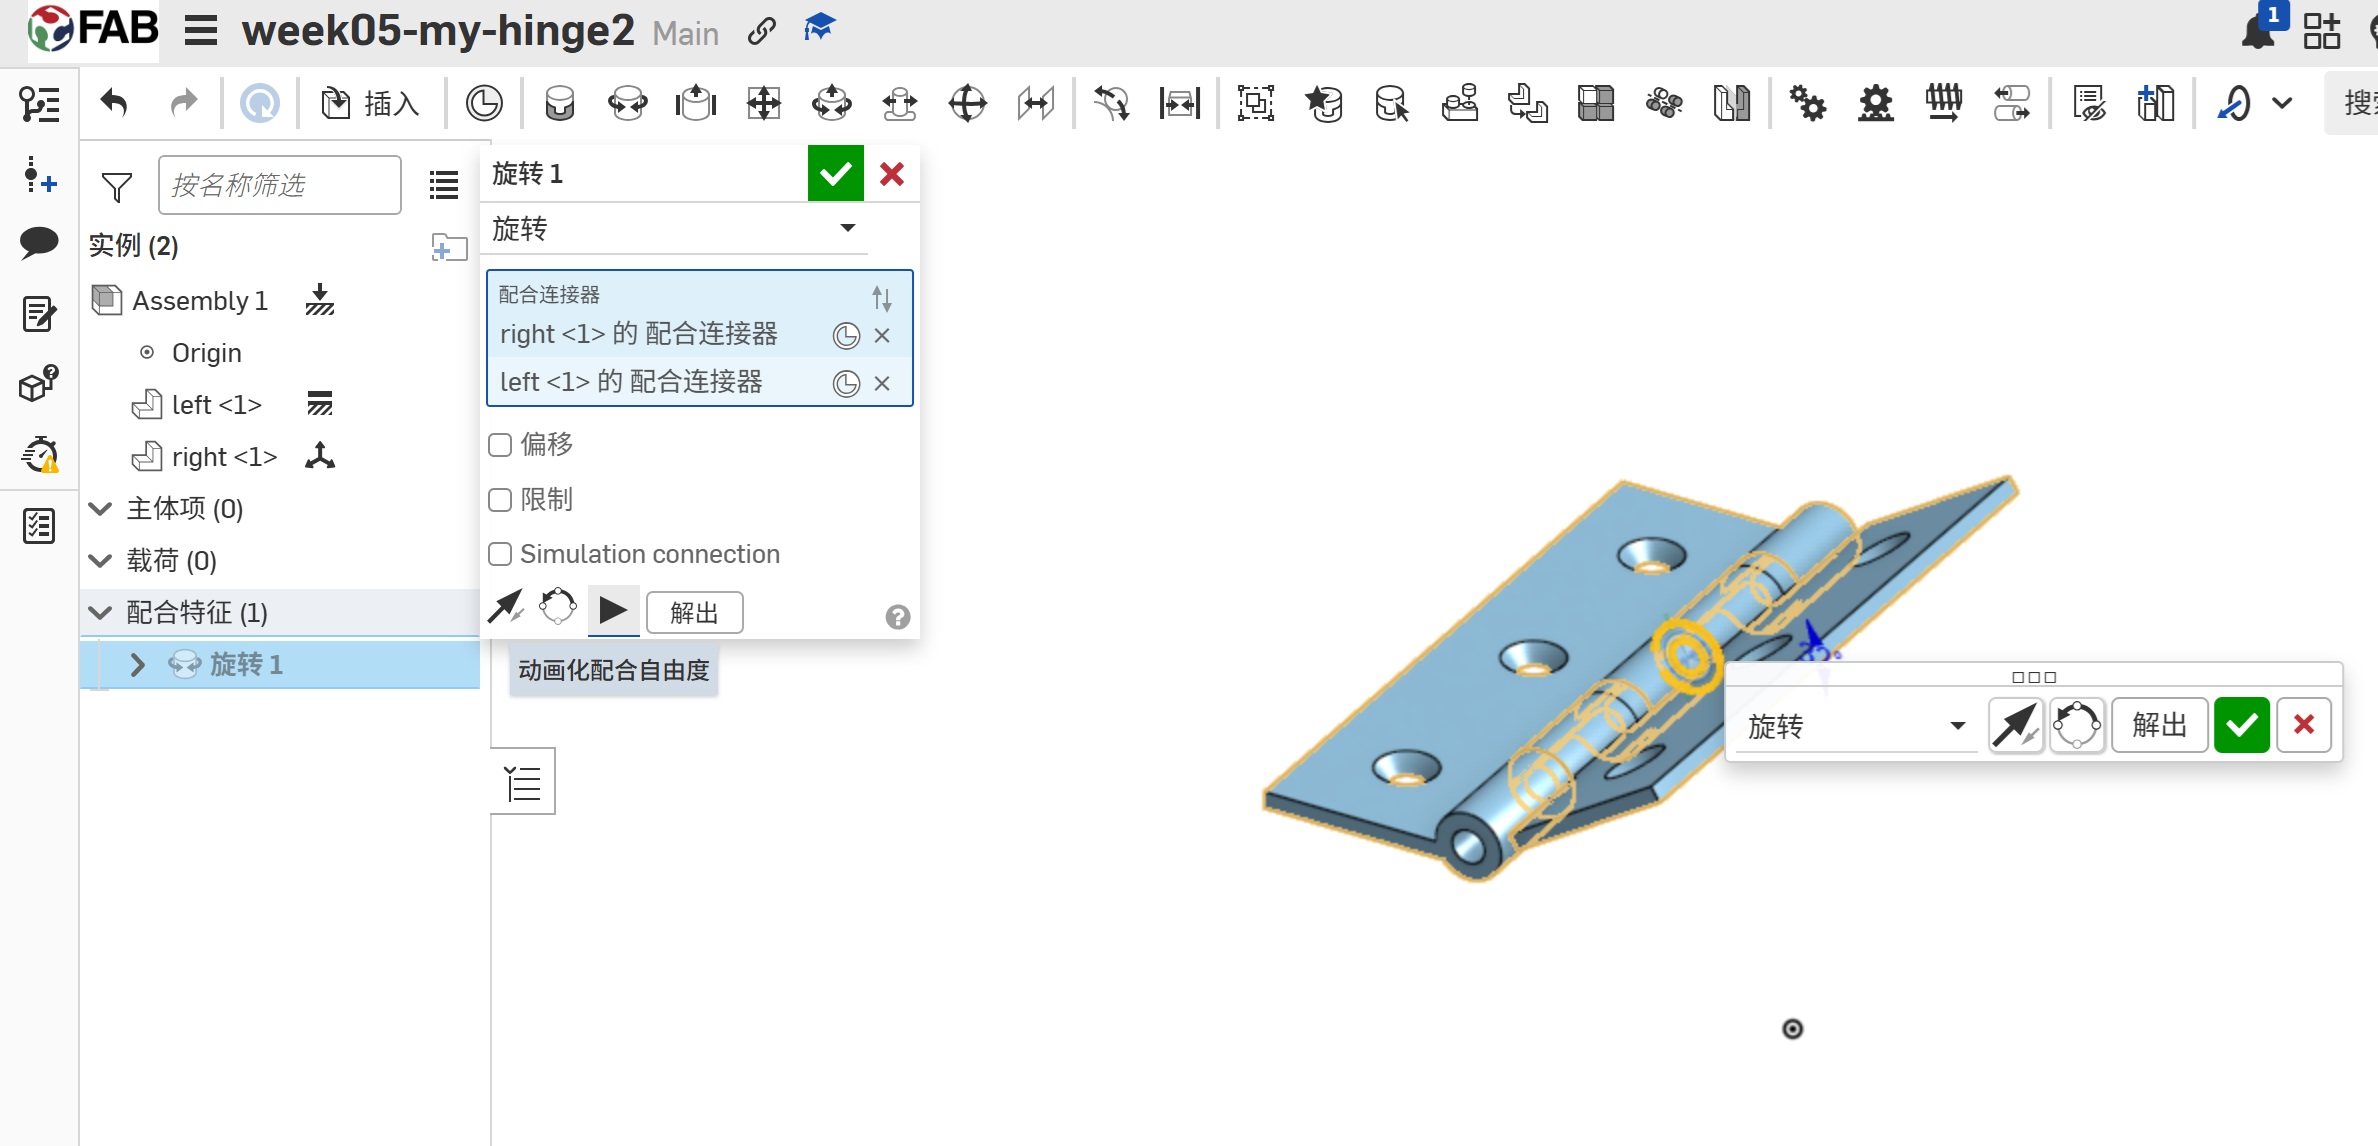Confirm the mate with the green checkmark
2378x1146 pixels.
click(x=835, y=174)
